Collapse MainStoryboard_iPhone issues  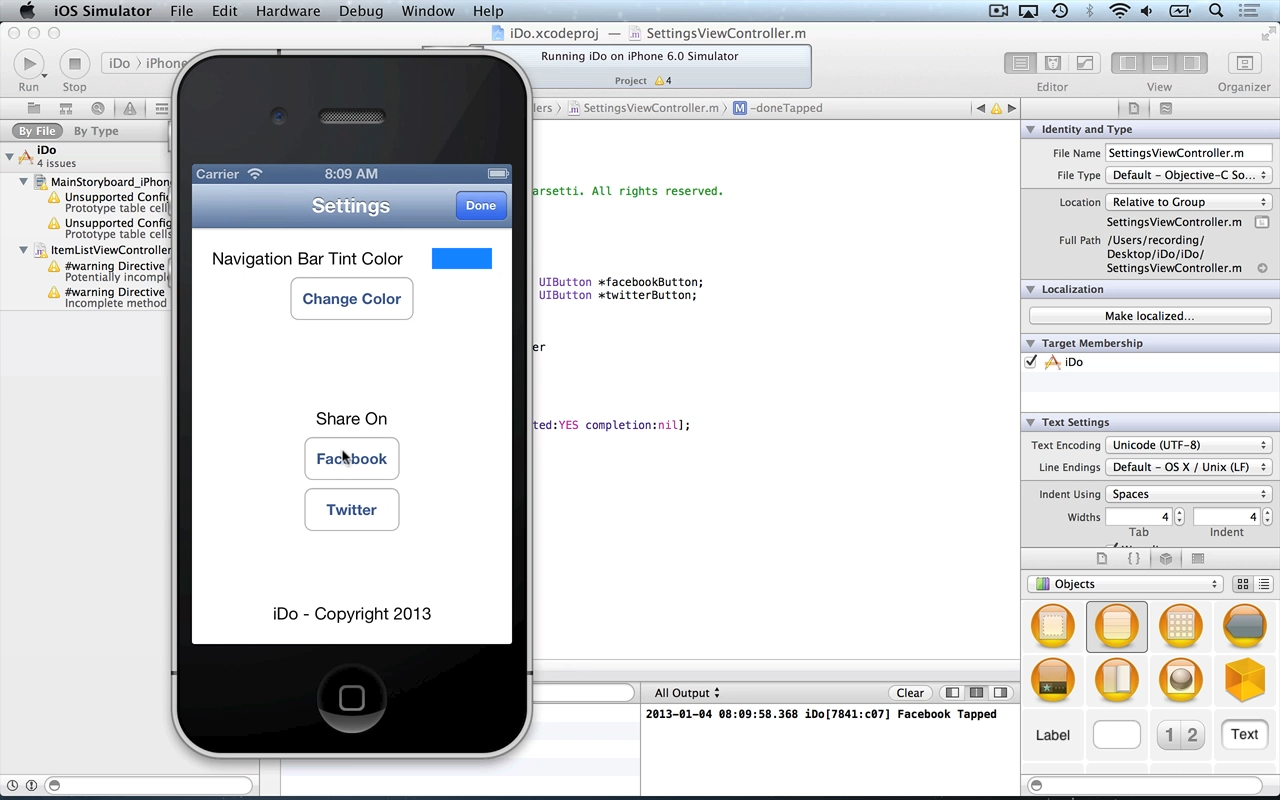pos(24,181)
